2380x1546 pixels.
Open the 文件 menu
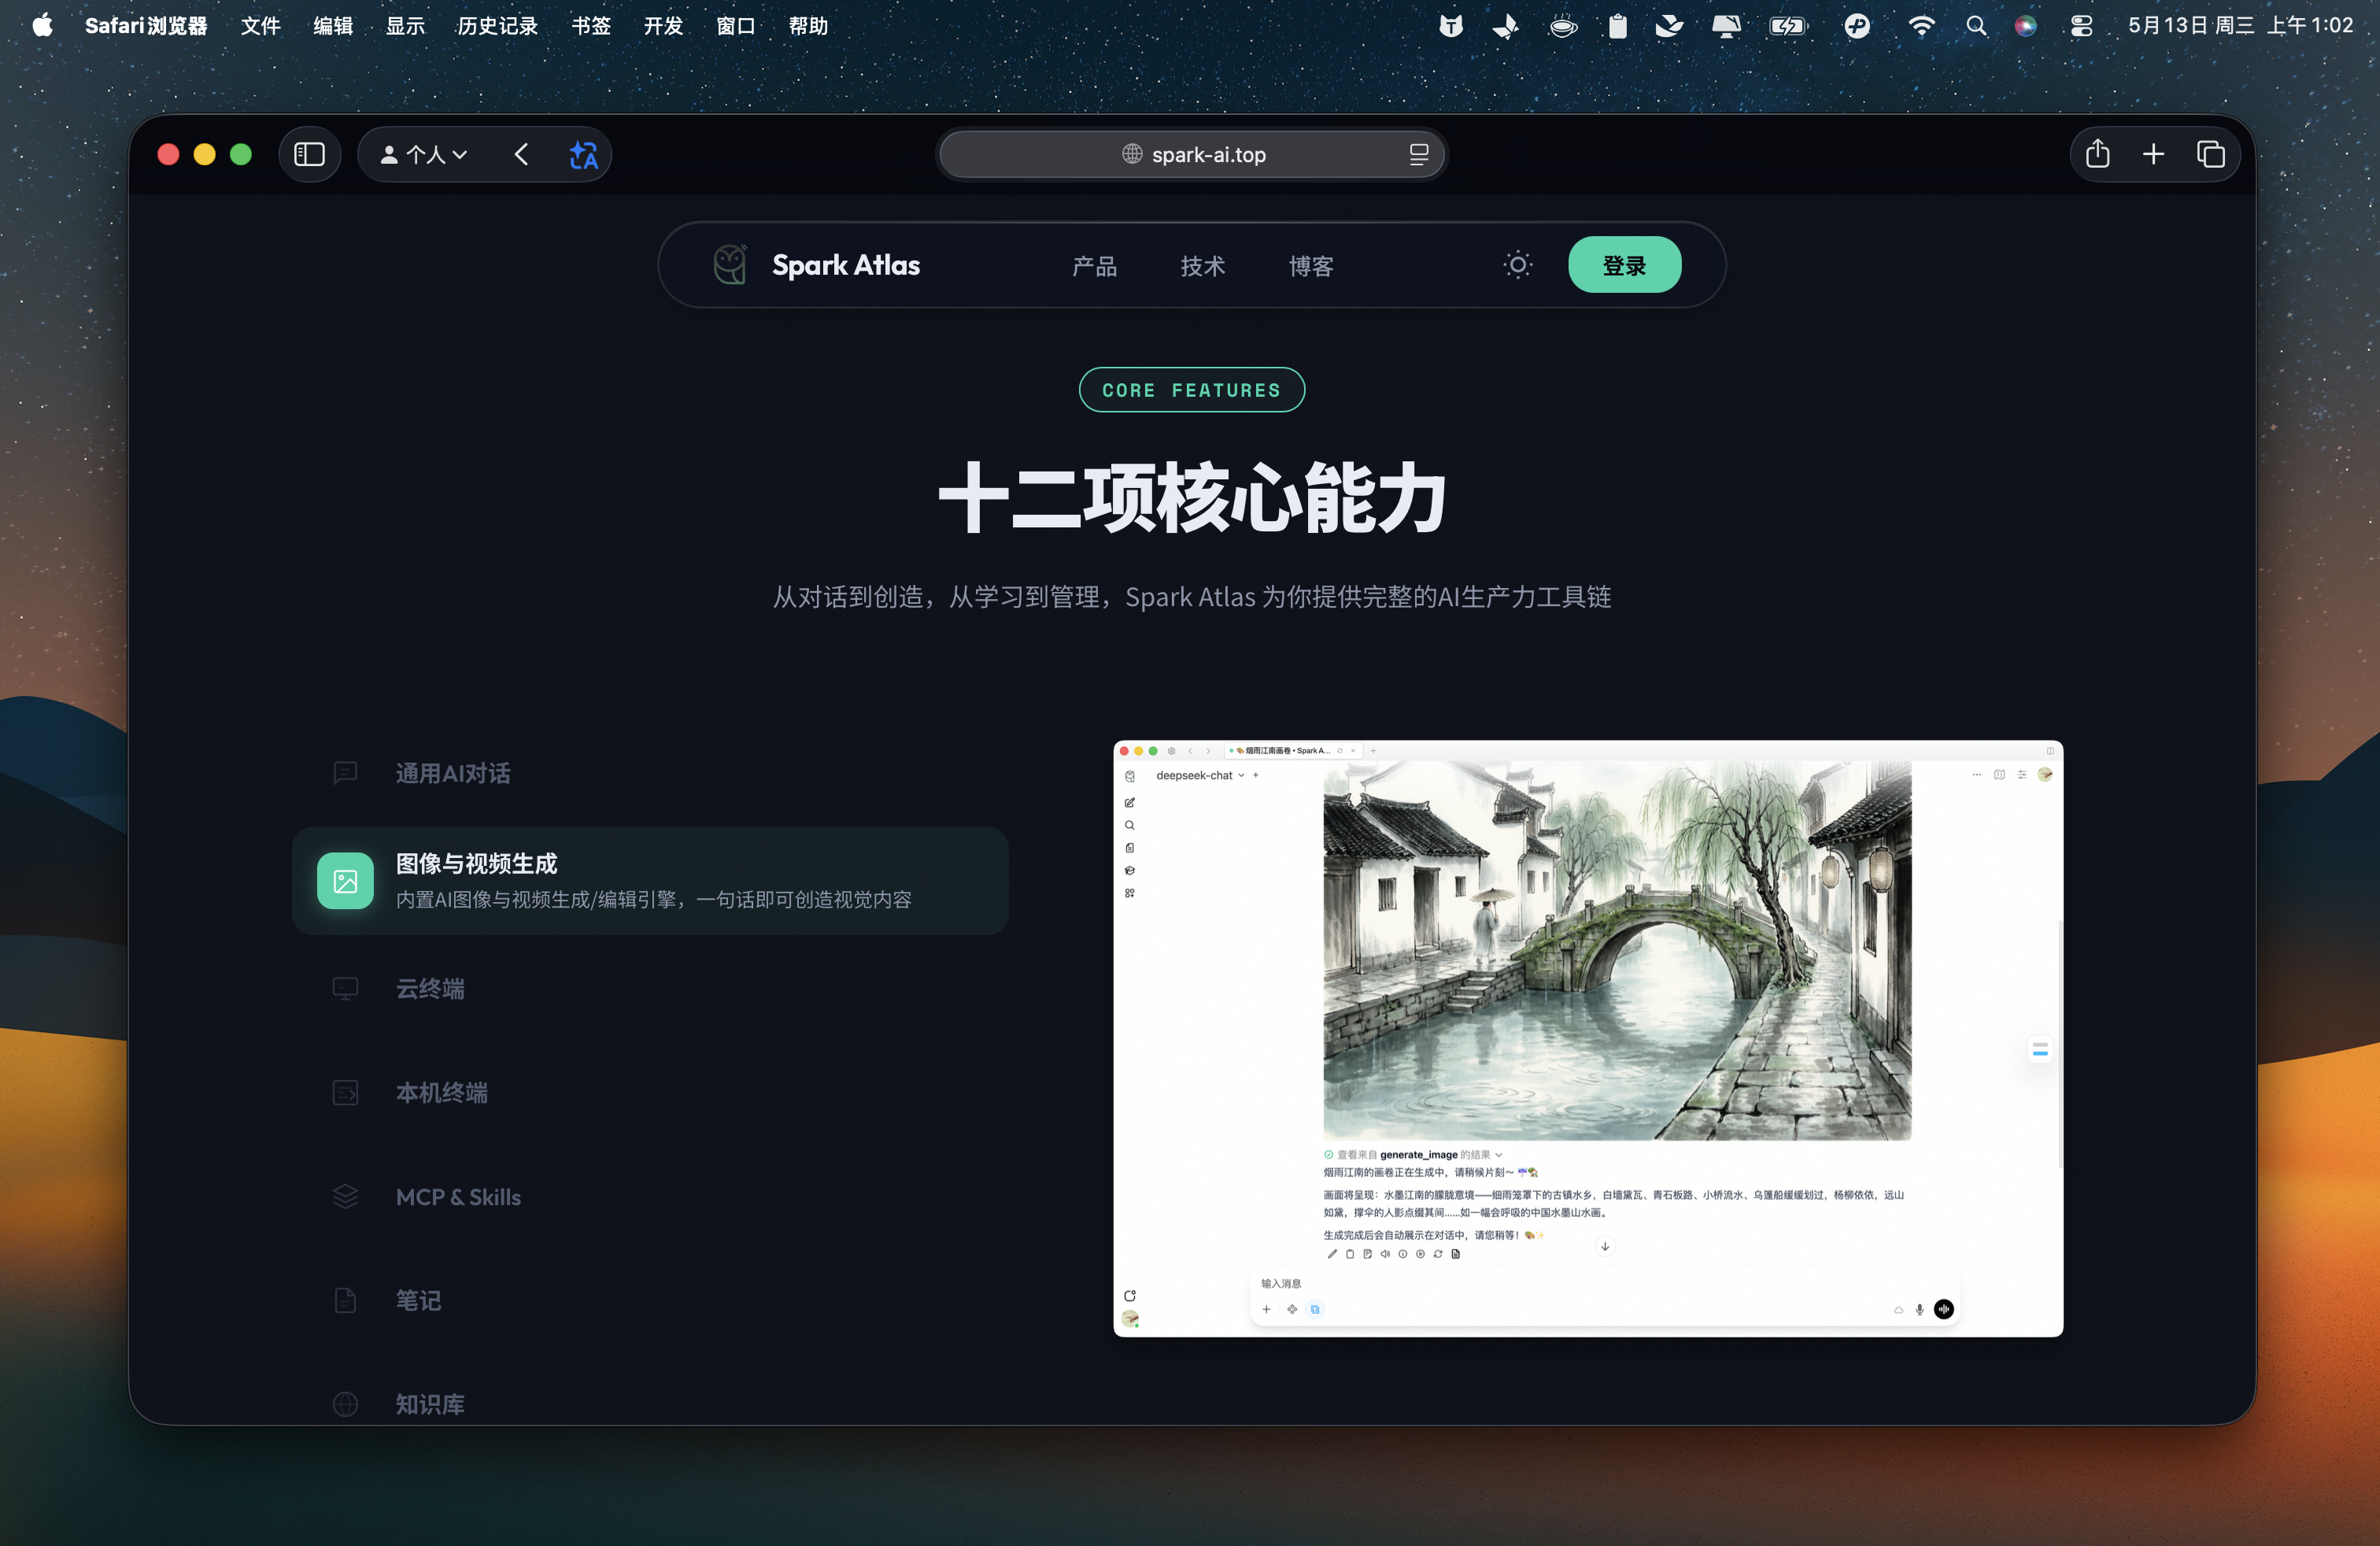261,26
